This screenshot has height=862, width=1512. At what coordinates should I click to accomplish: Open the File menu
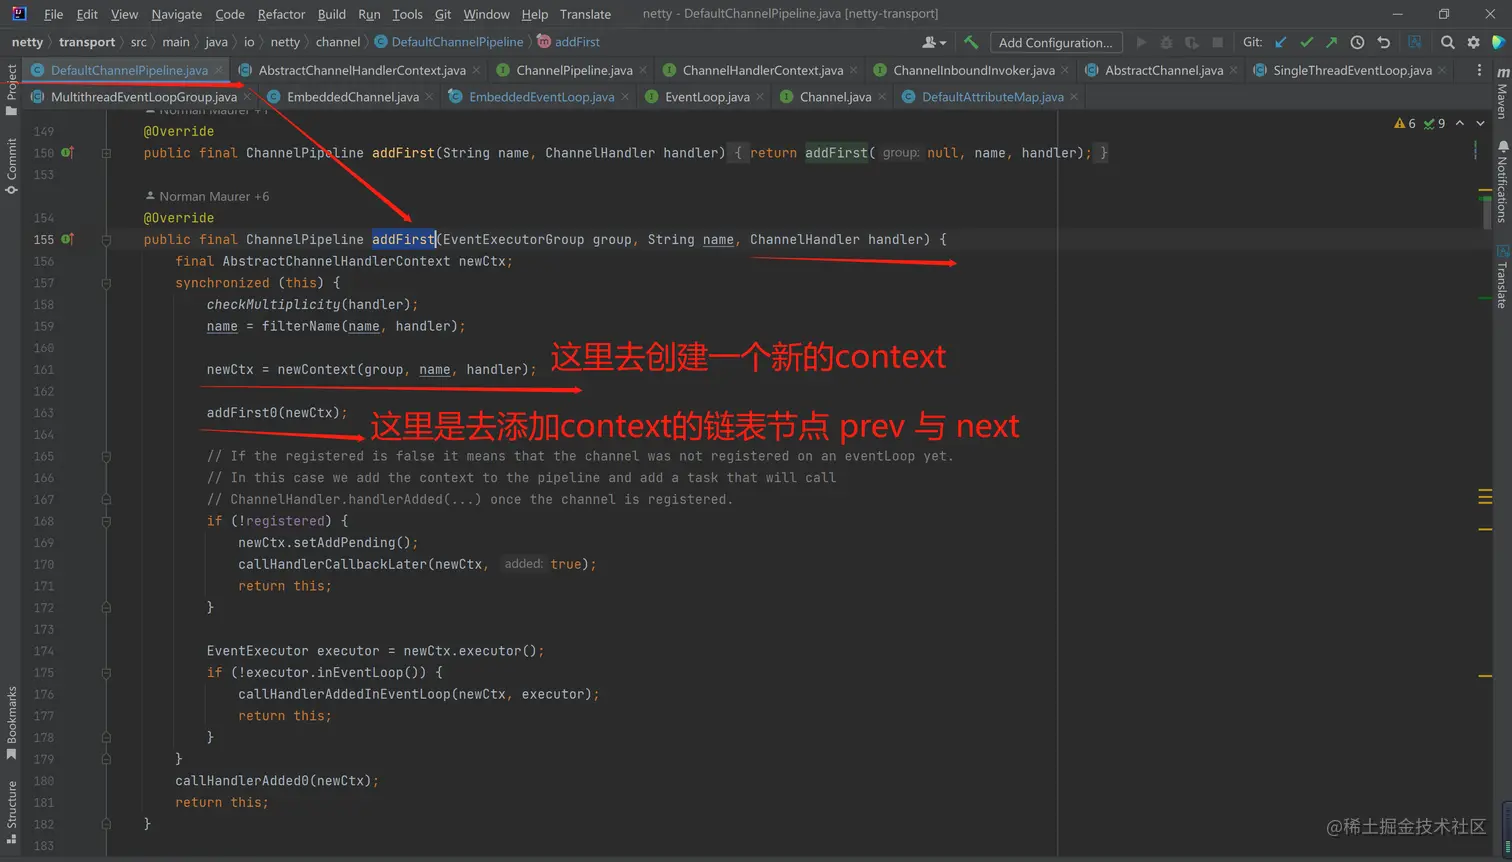[53, 14]
